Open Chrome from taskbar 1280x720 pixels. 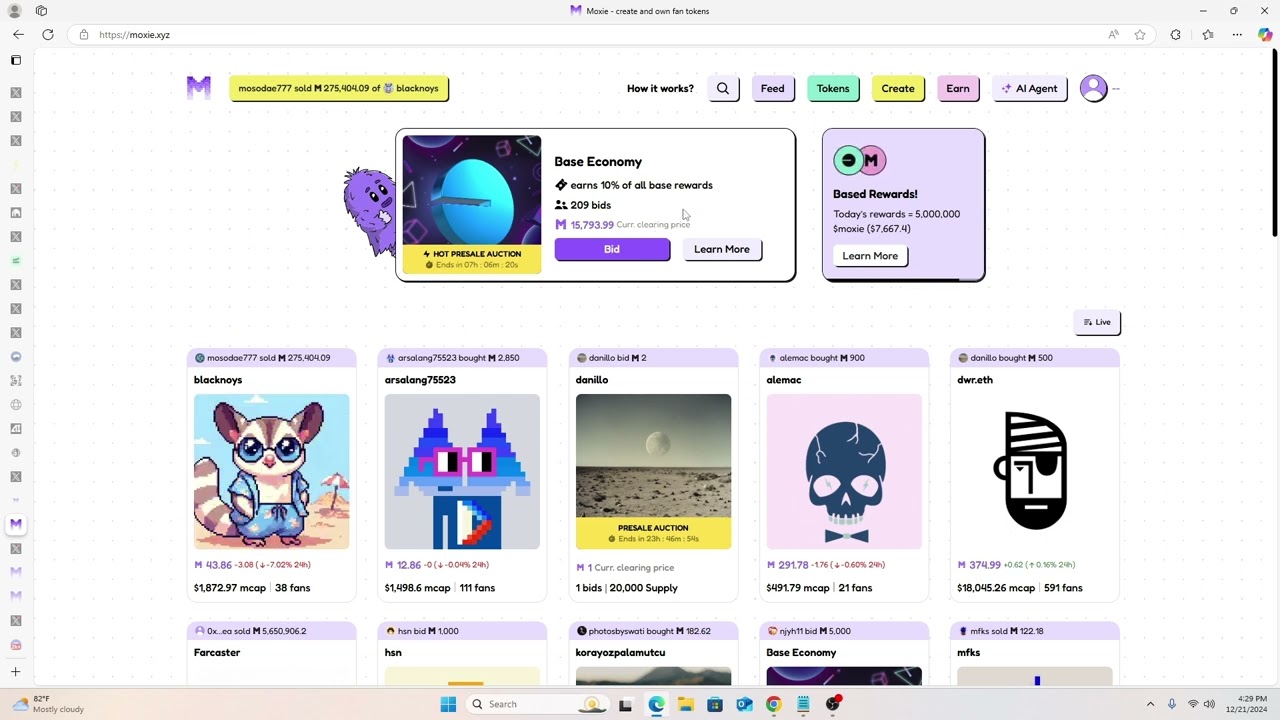click(x=773, y=704)
